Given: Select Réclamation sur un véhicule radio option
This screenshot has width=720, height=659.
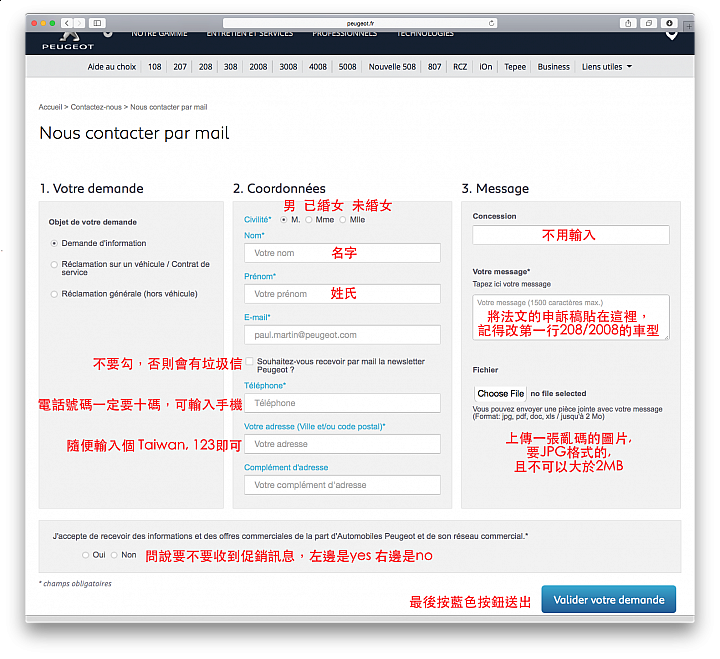Looking at the screenshot, I should pyautogui.click(x=54, y=265).
